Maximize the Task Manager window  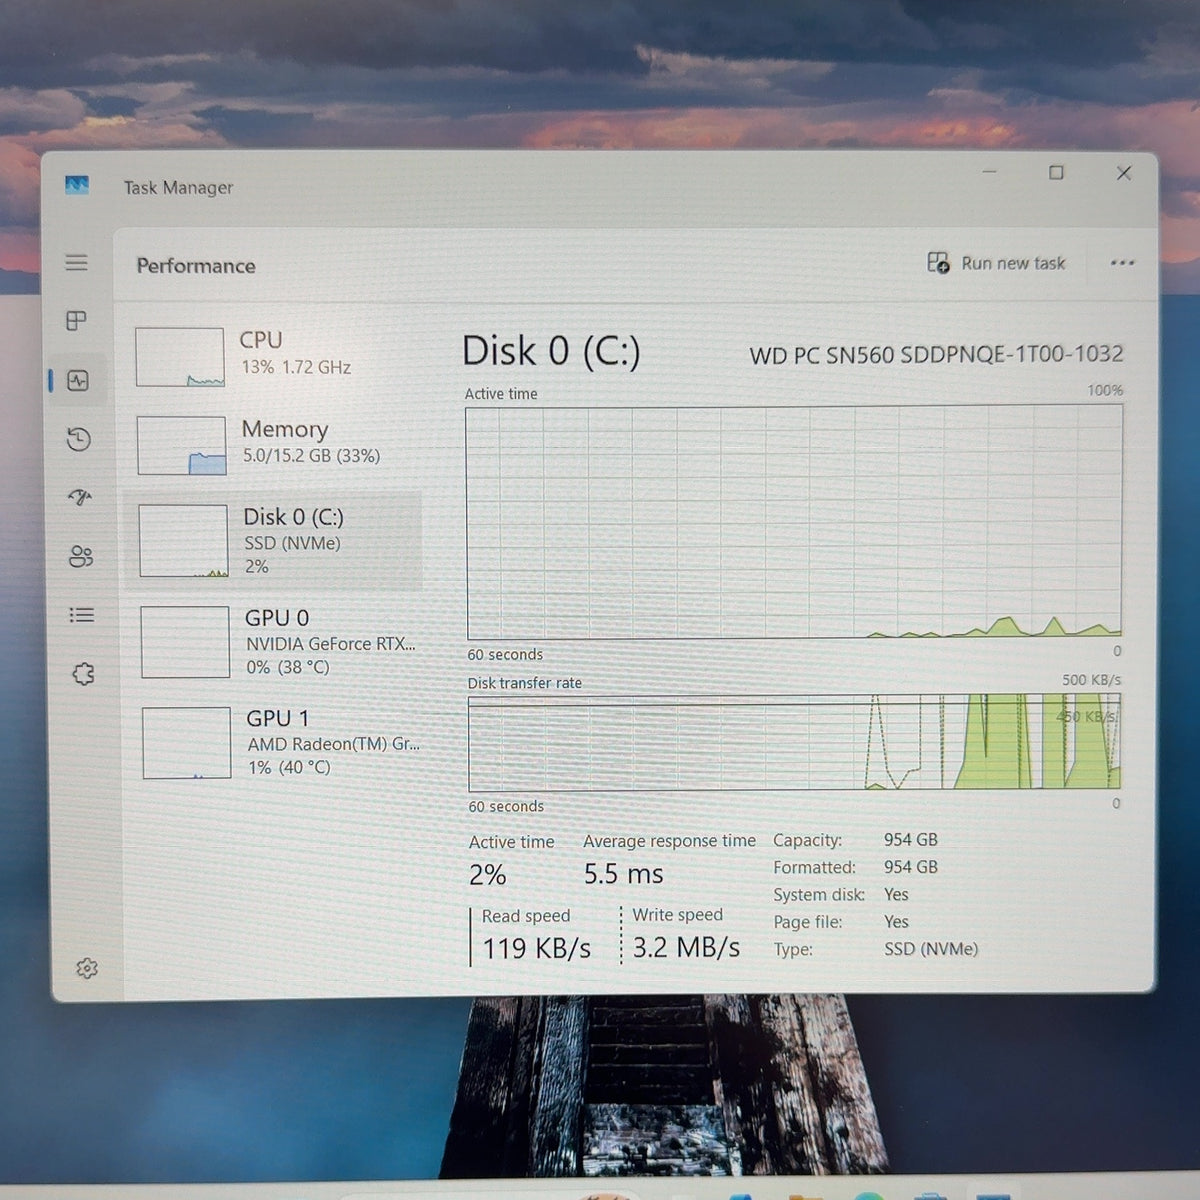point(1056,173)
